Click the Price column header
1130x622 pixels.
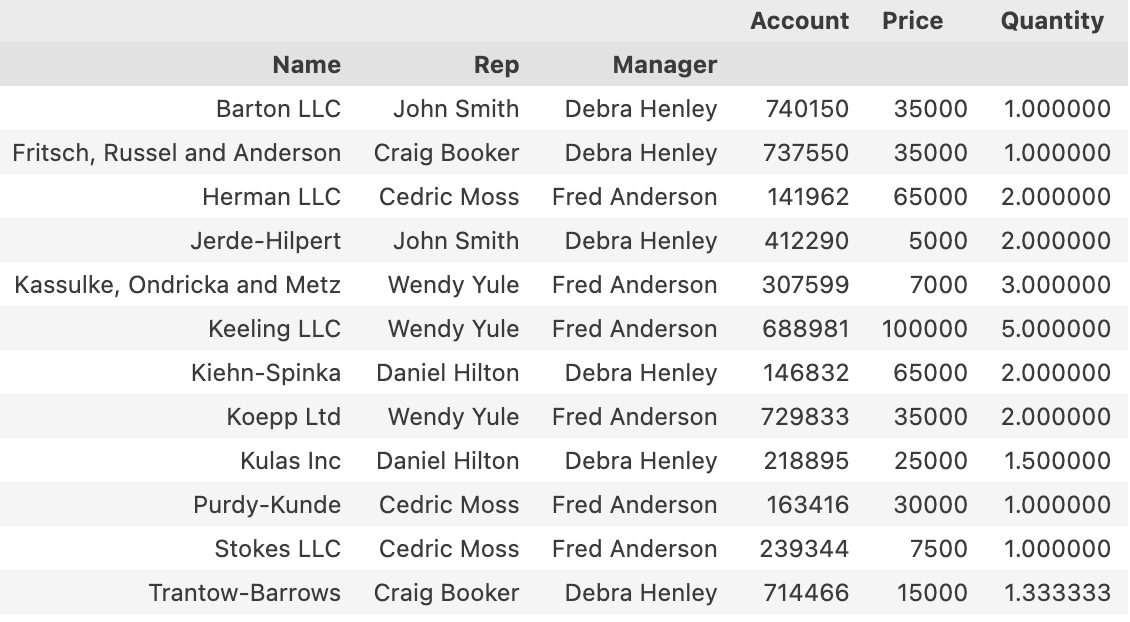(x=912, y=21)
